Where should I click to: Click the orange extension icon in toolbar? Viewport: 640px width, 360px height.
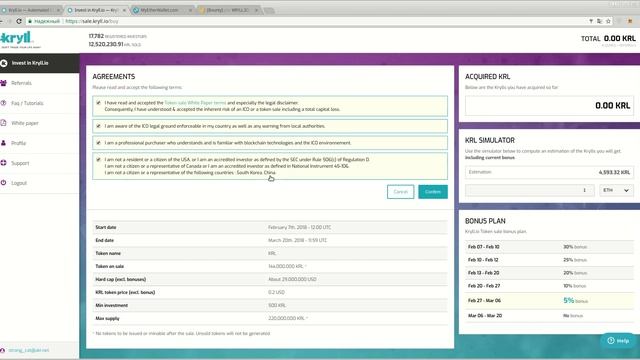[631, 21]
